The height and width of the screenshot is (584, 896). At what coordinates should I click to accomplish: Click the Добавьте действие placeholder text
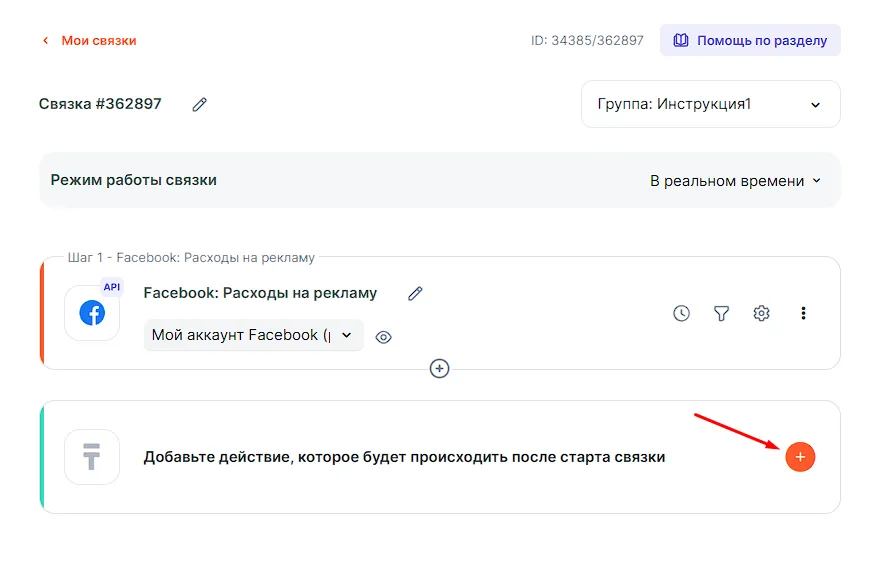[404, 457]
